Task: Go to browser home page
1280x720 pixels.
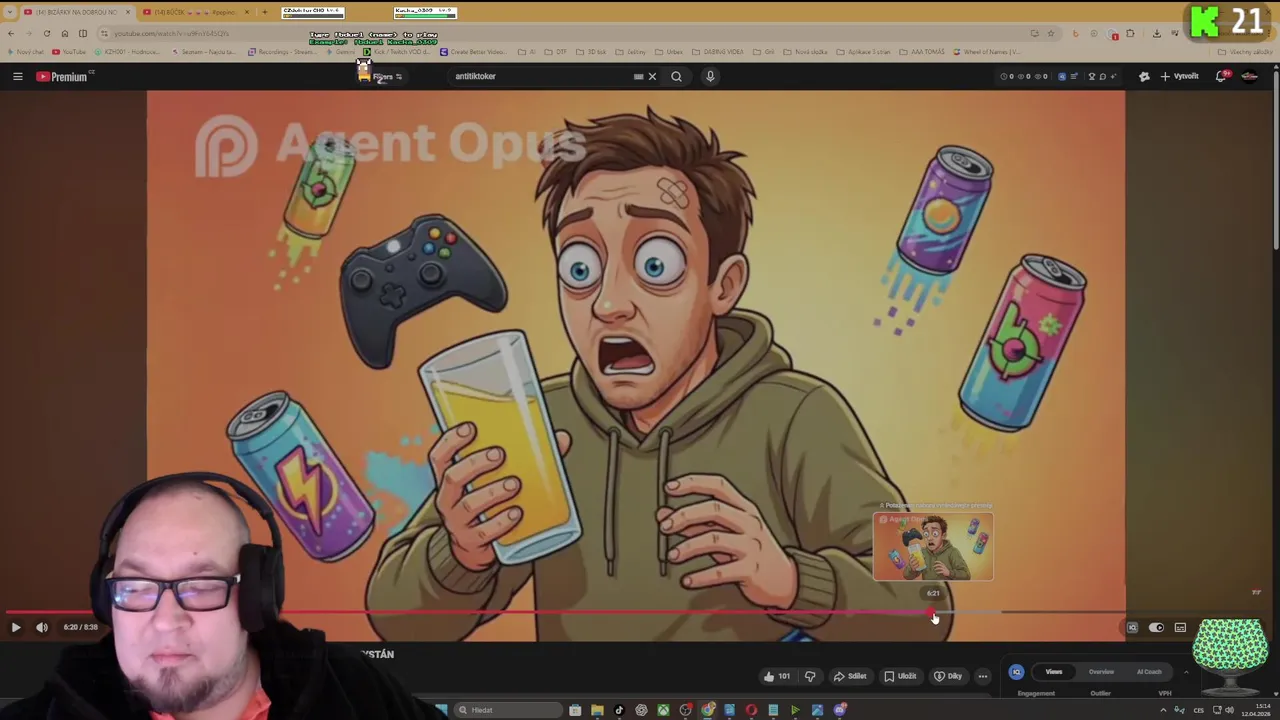Action: (x=65, y=33)
